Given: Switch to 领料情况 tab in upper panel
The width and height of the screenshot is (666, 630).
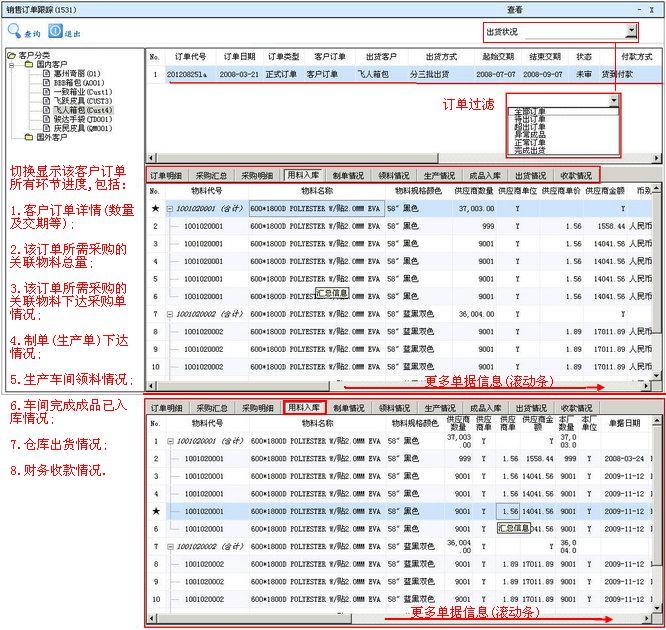Looking at the screenshot, I should coord(394,175).
